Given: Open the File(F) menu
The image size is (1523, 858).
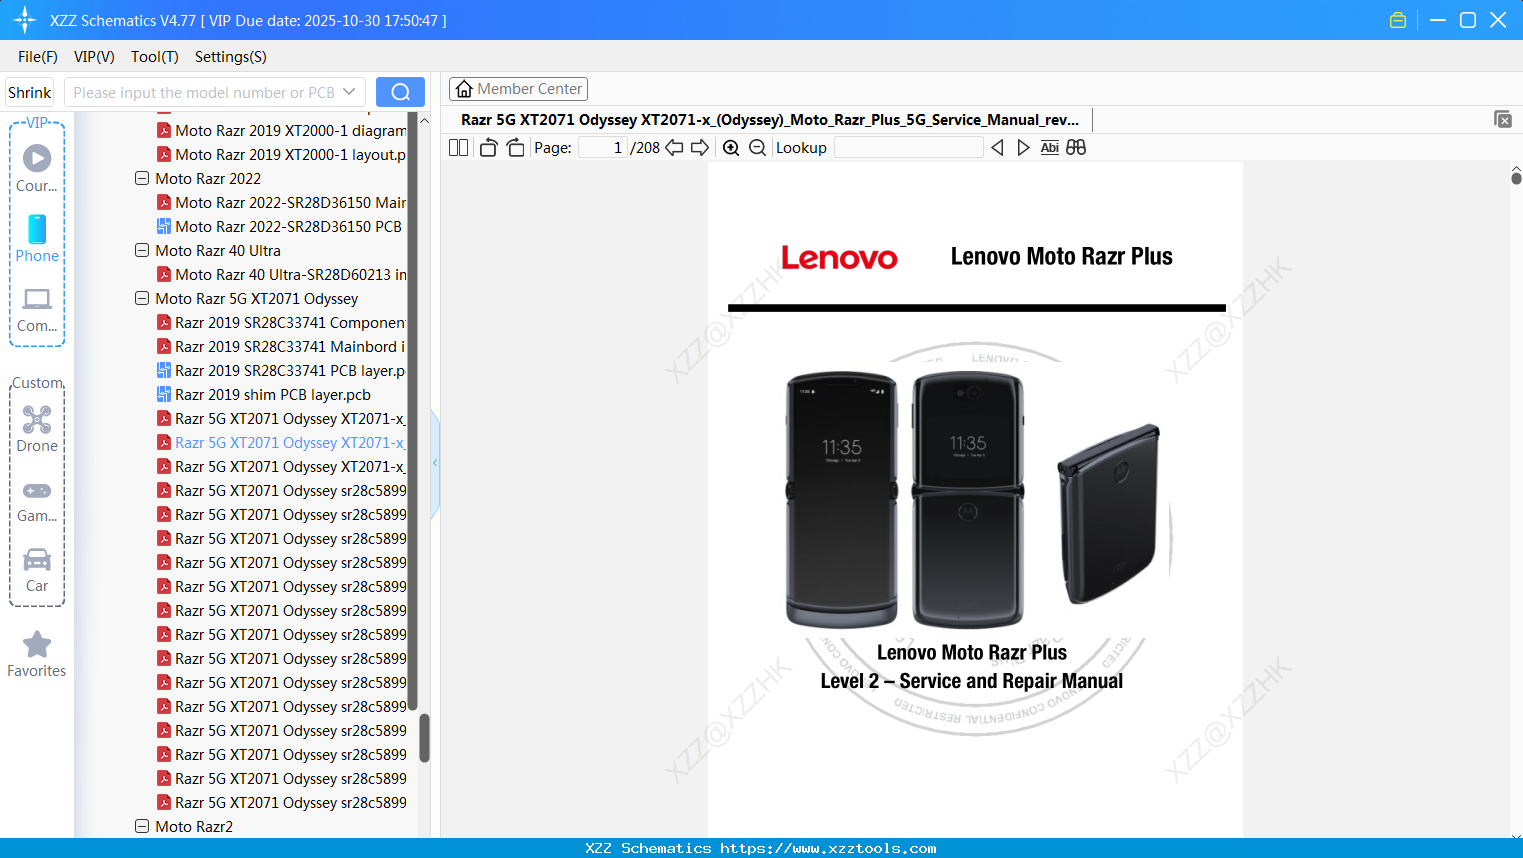Looking at the screenshot, I should click(x=38, y=57).
